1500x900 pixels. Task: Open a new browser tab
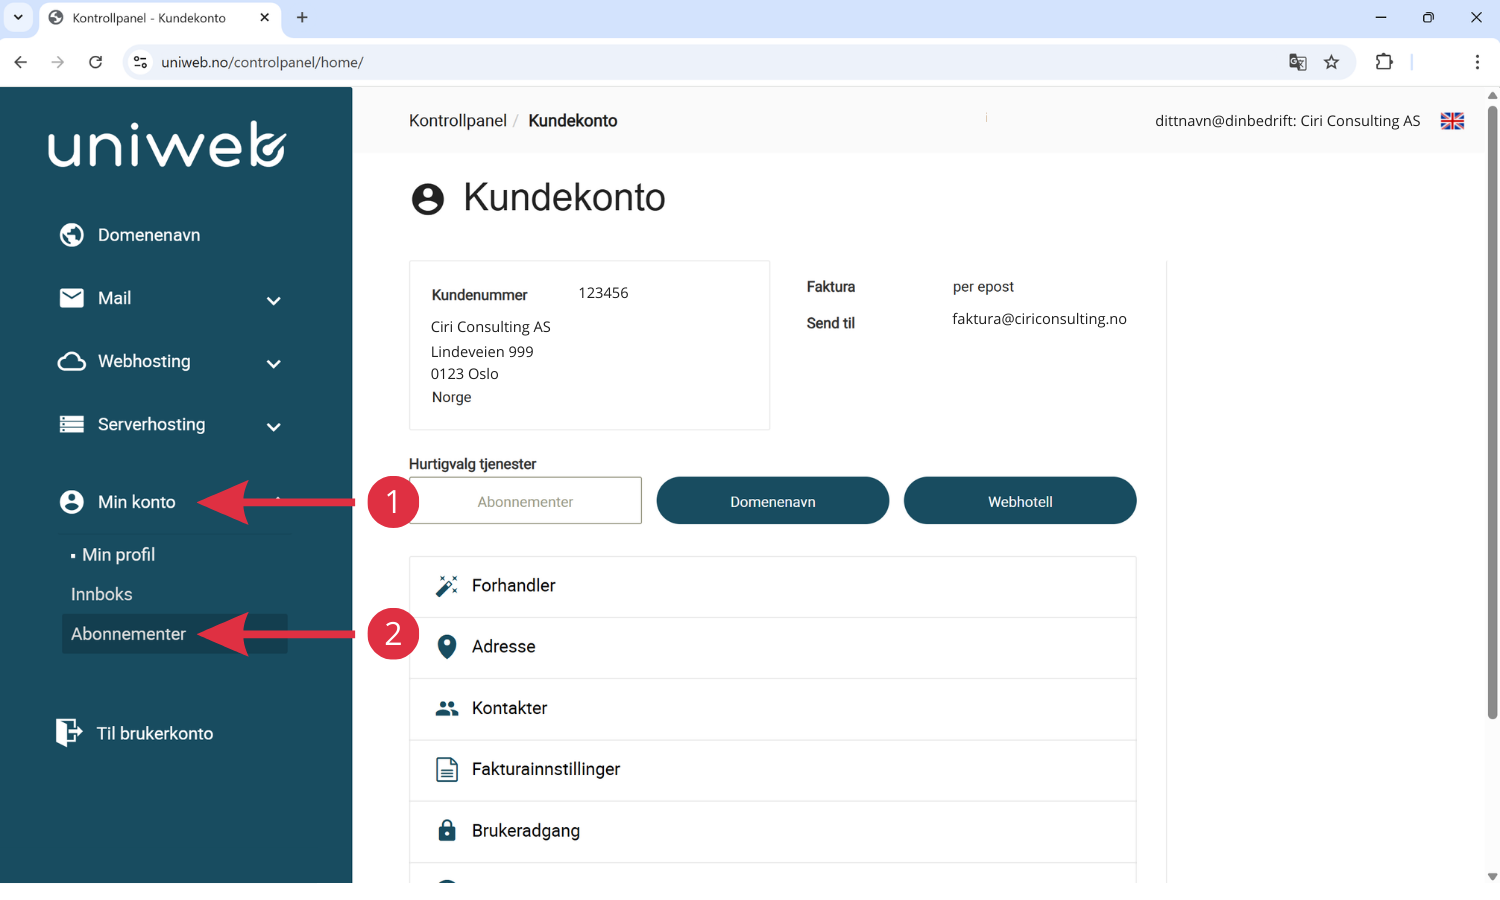coord(302,17)
